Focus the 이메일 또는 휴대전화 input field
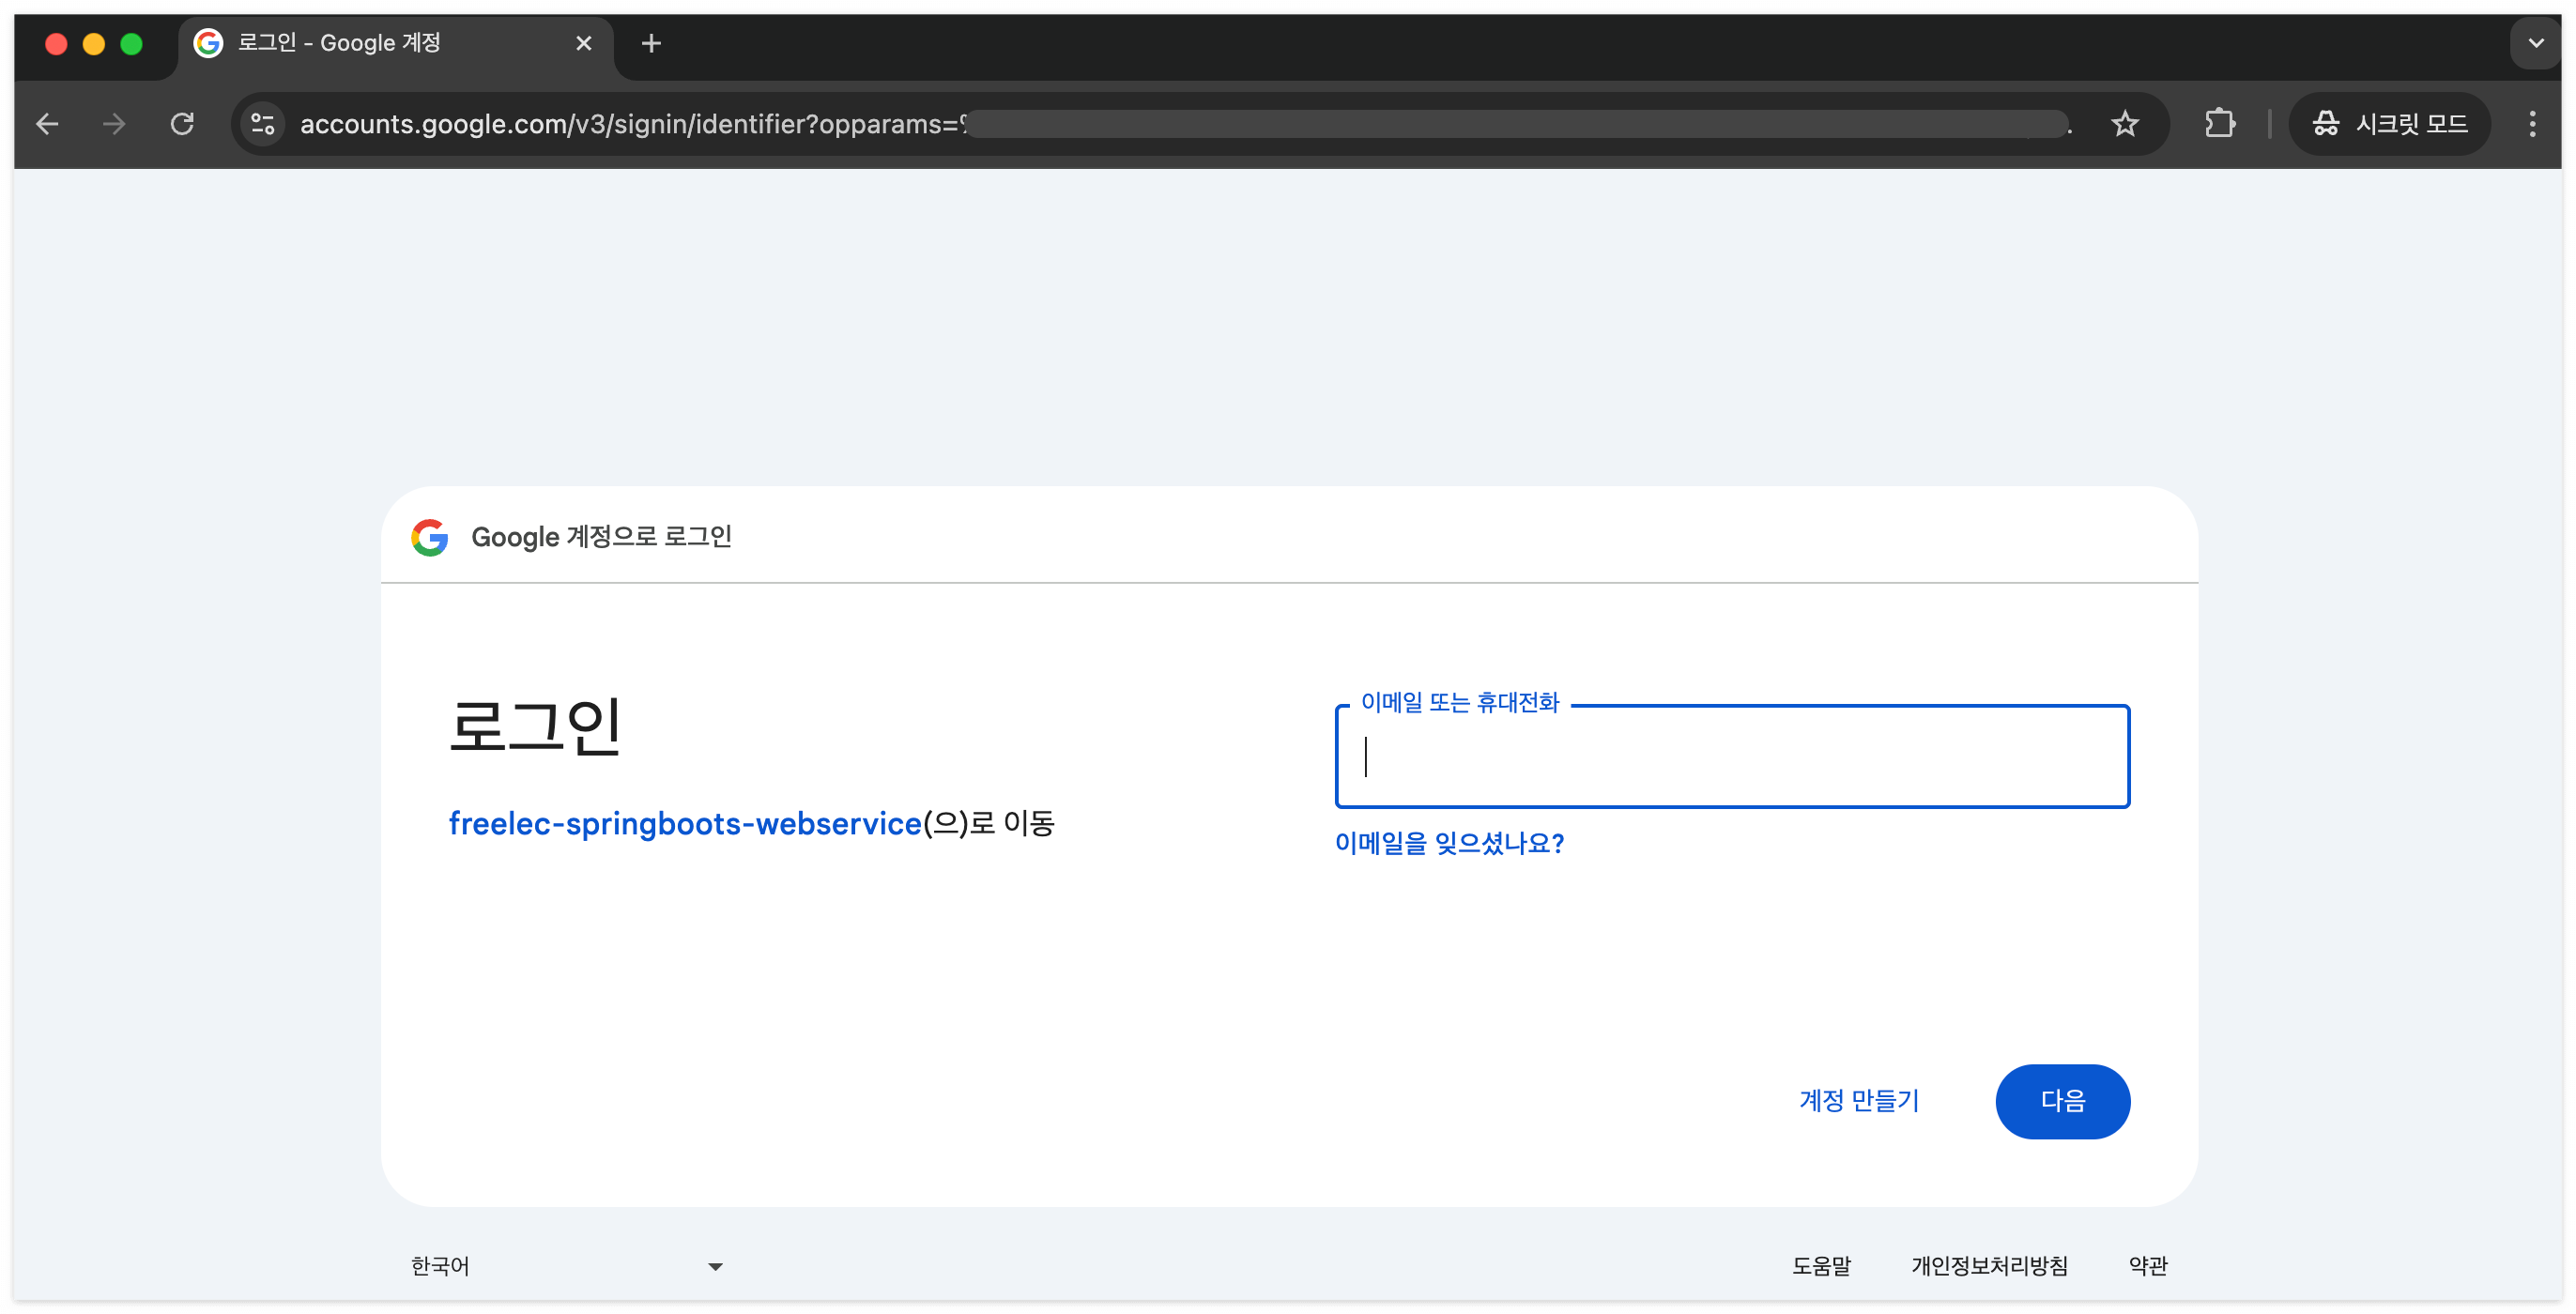The image size is (2576, 1314). 1732,757
